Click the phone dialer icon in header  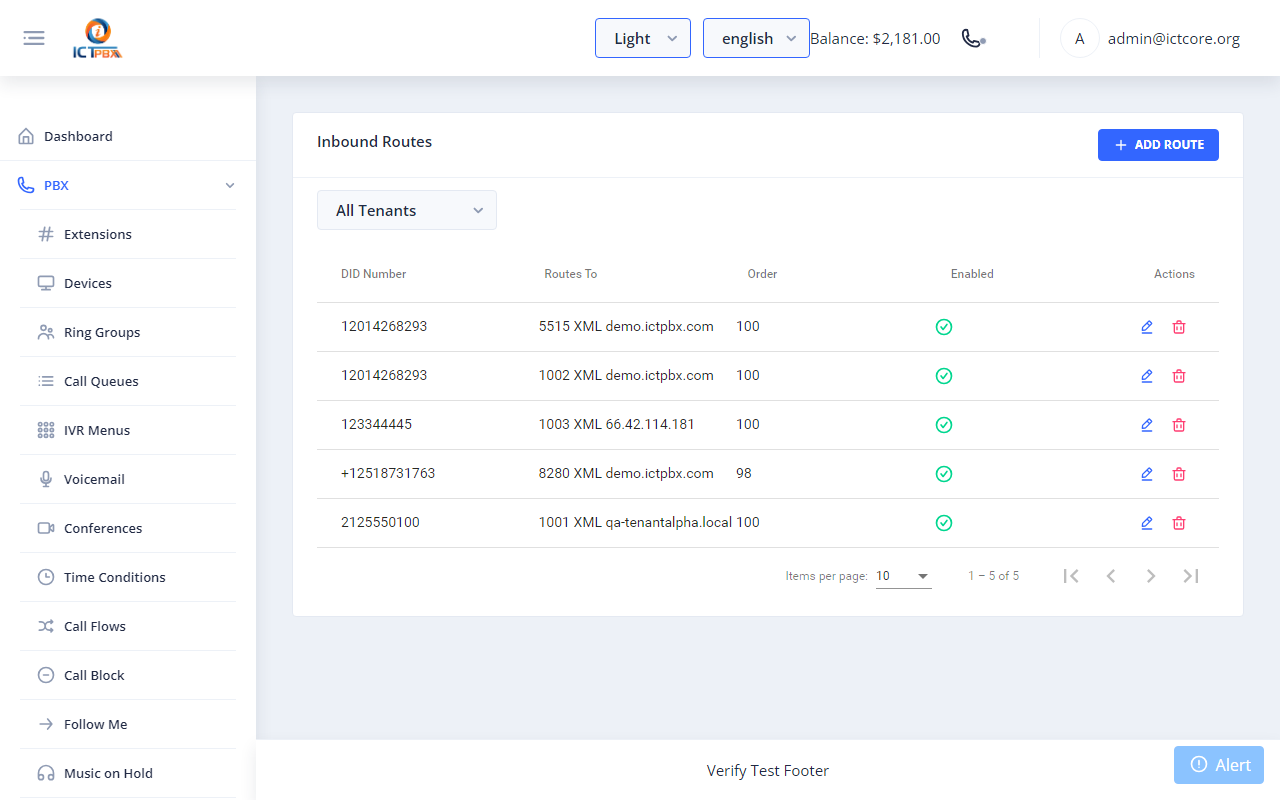pos(973,38)
